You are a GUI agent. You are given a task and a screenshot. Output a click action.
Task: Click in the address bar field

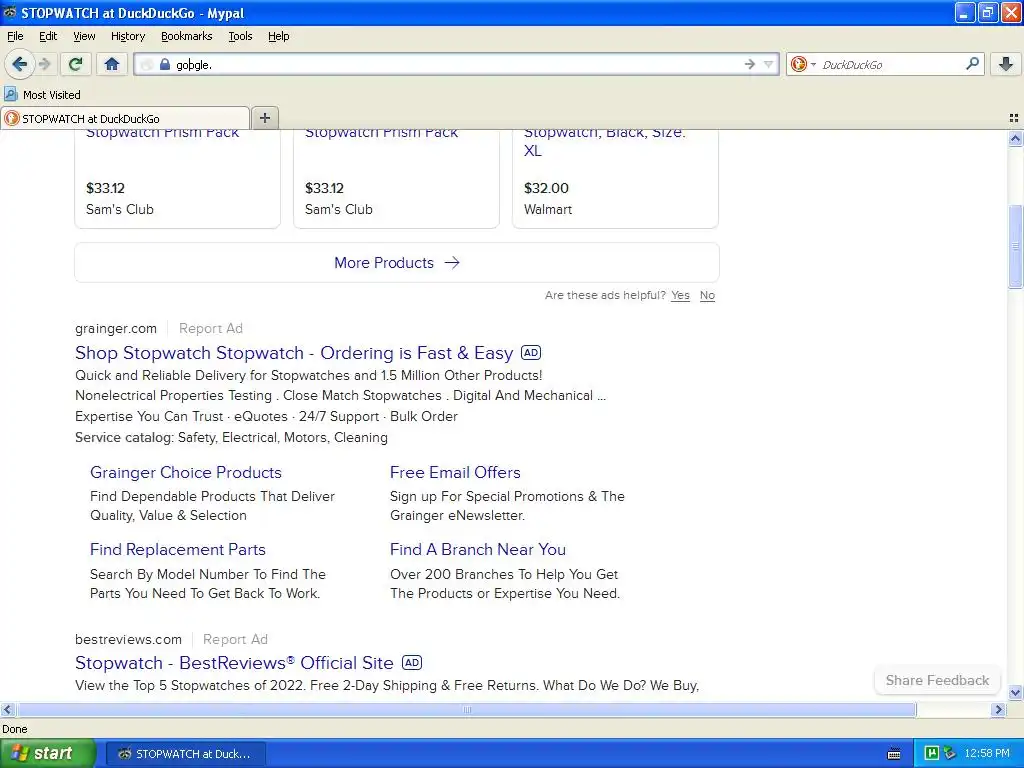click(x=457, y=64)
